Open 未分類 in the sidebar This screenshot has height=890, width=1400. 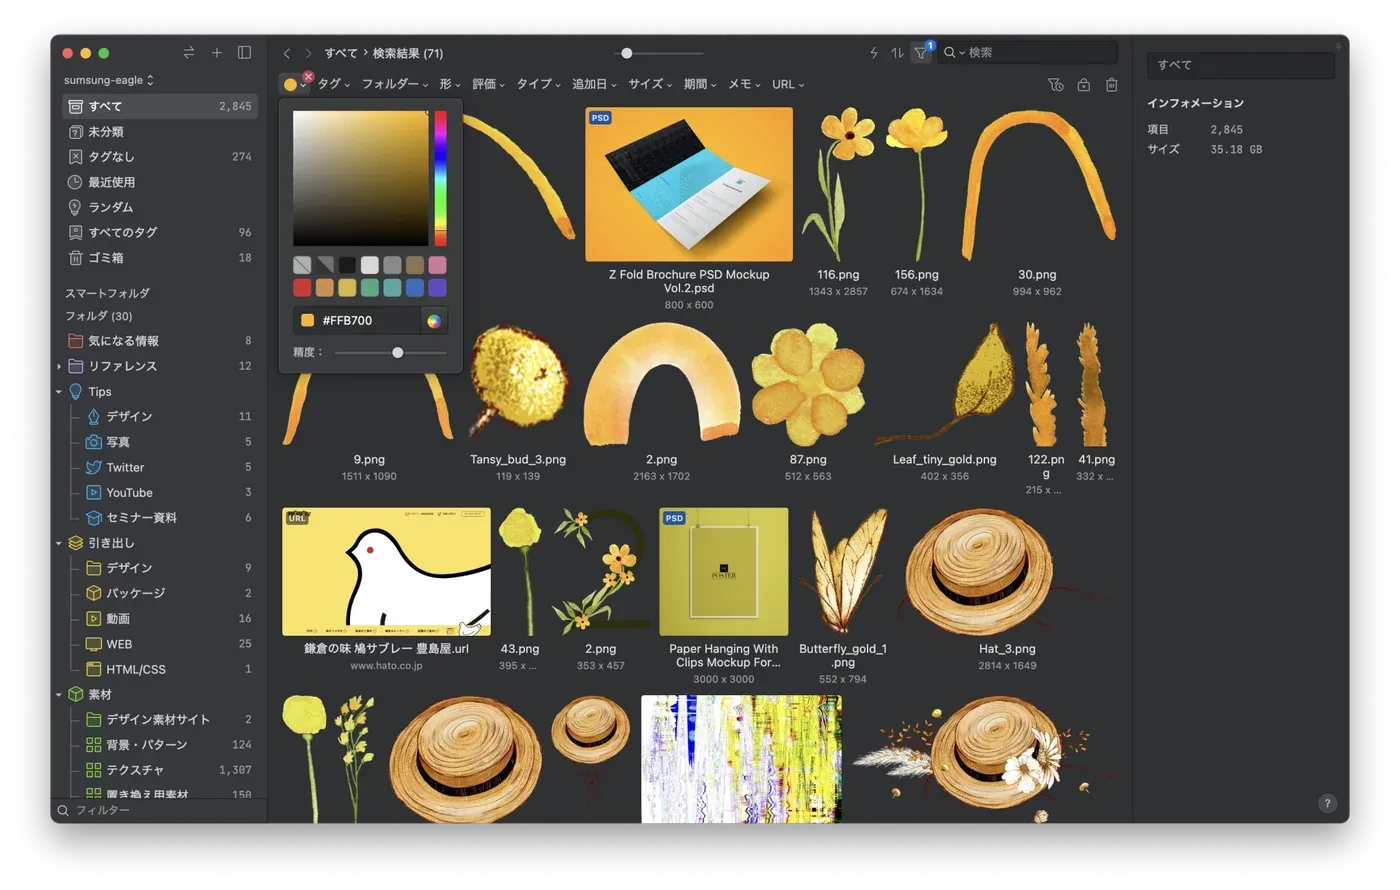160,132
